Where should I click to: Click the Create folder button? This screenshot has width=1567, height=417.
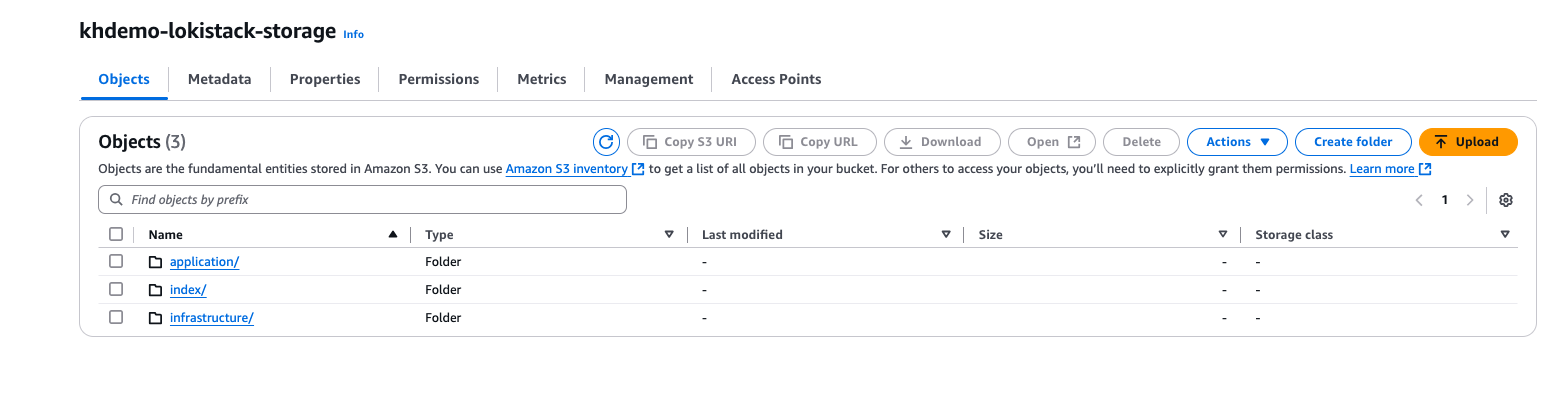point(1352,142)
